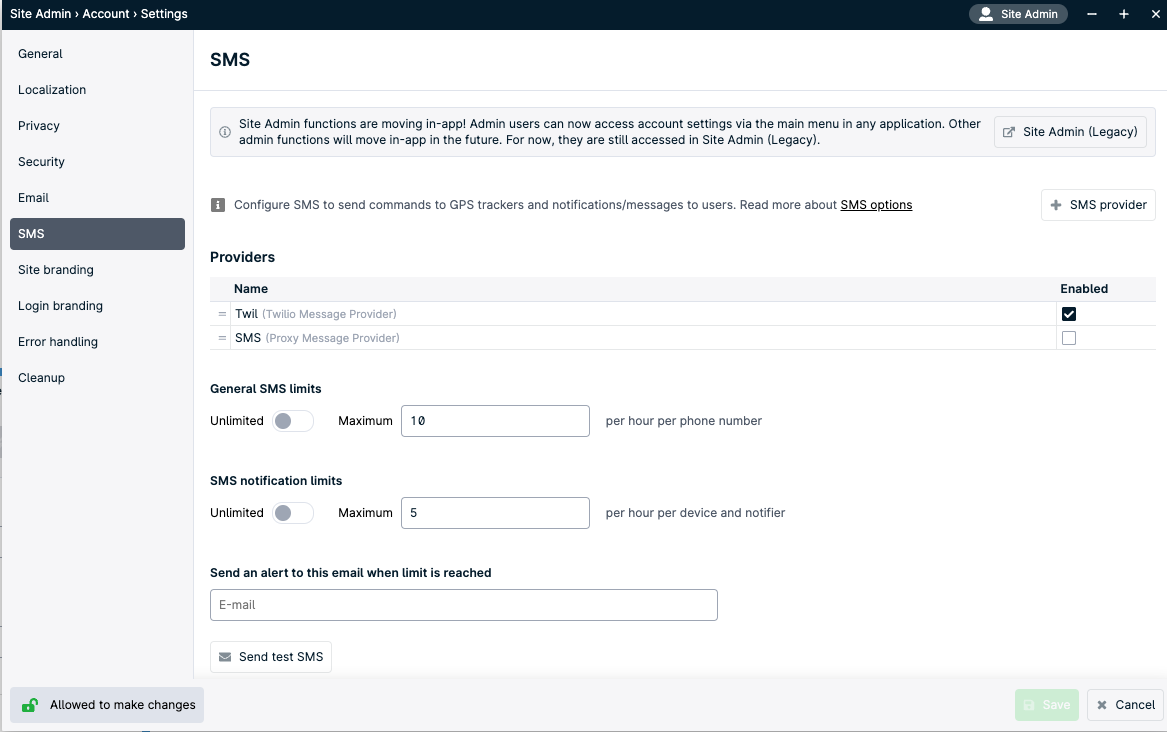This screenshot has width=1167, height=732.
Task: Minimize the settings window
Action: [1092, 14]
